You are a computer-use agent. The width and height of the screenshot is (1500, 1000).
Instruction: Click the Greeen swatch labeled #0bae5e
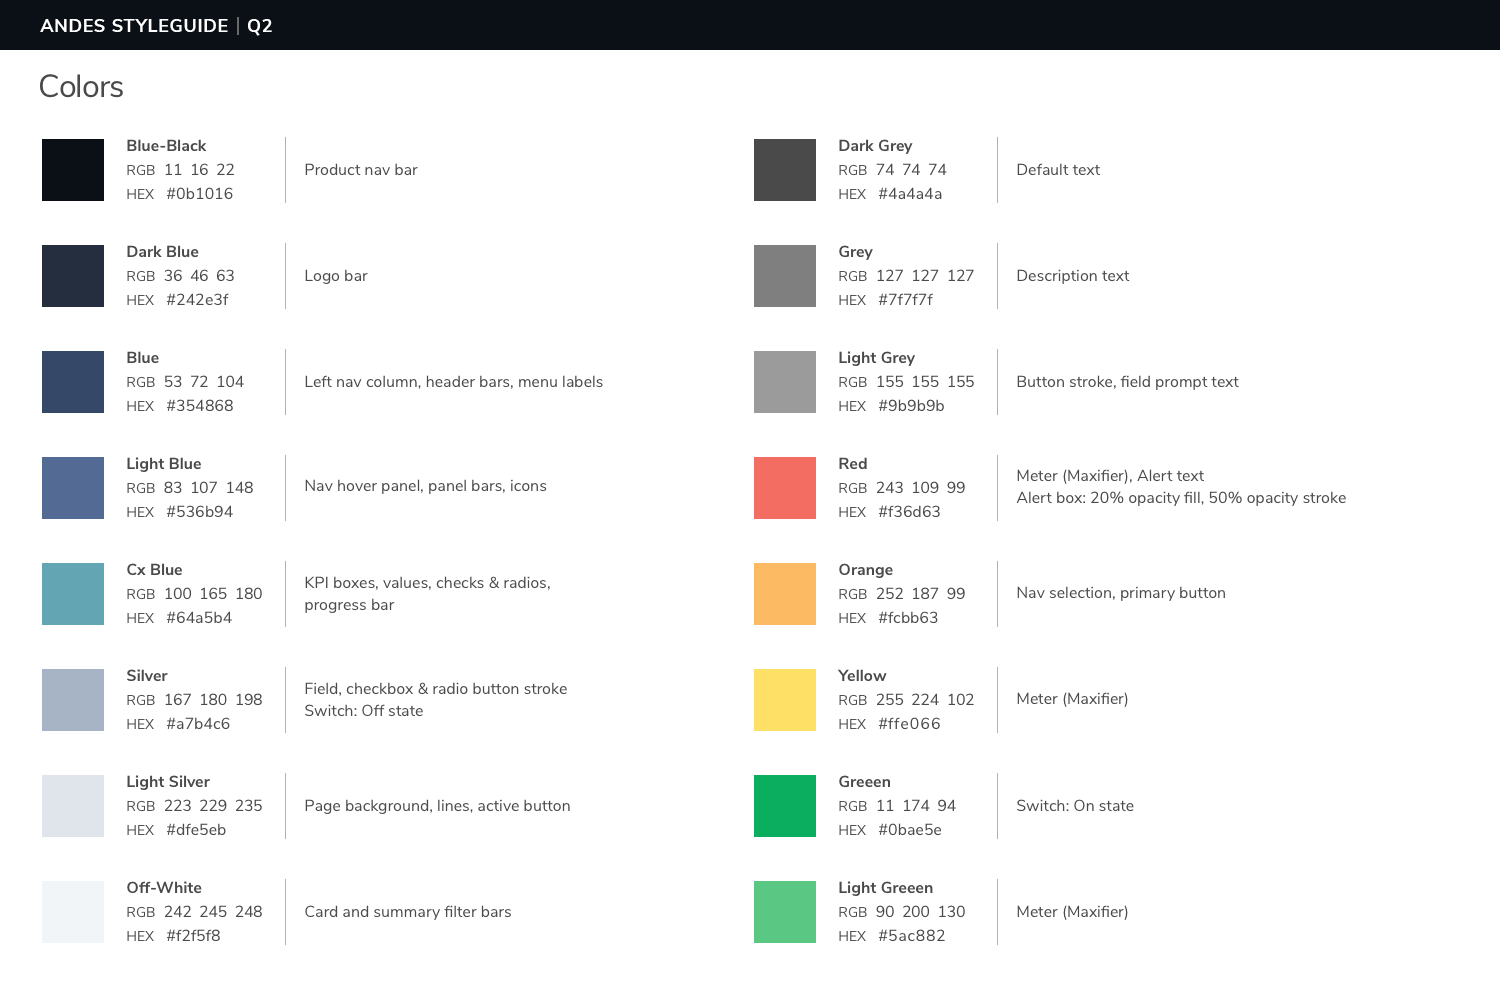tap(785, 806)
